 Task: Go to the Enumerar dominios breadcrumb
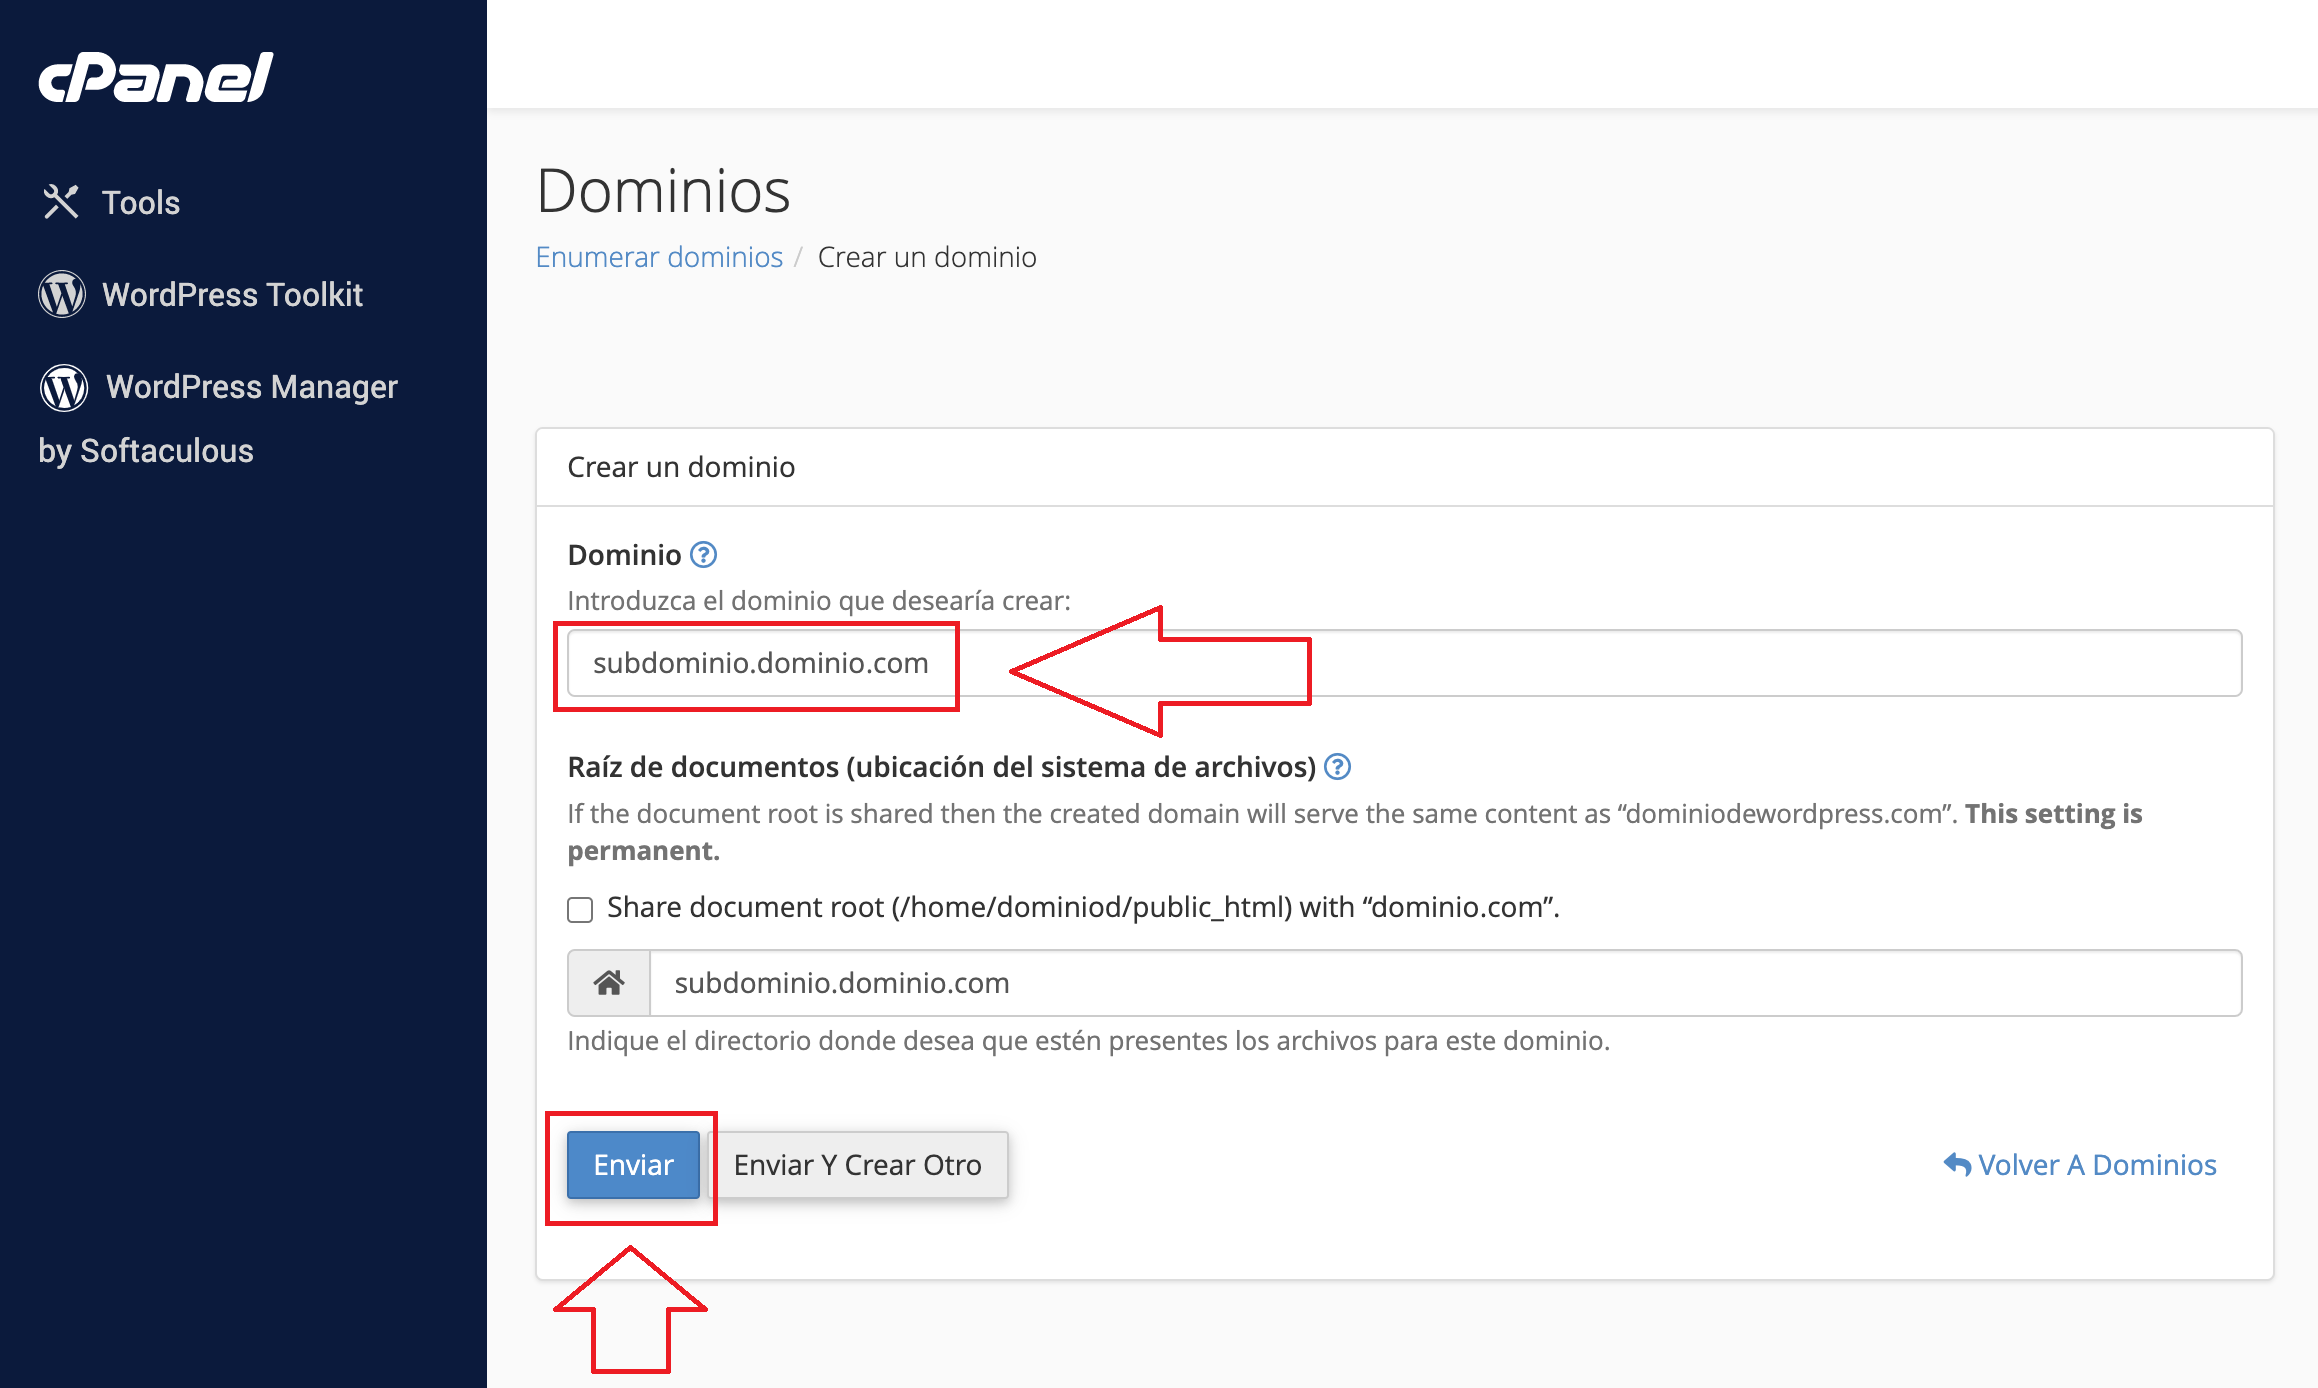[659, 257]
